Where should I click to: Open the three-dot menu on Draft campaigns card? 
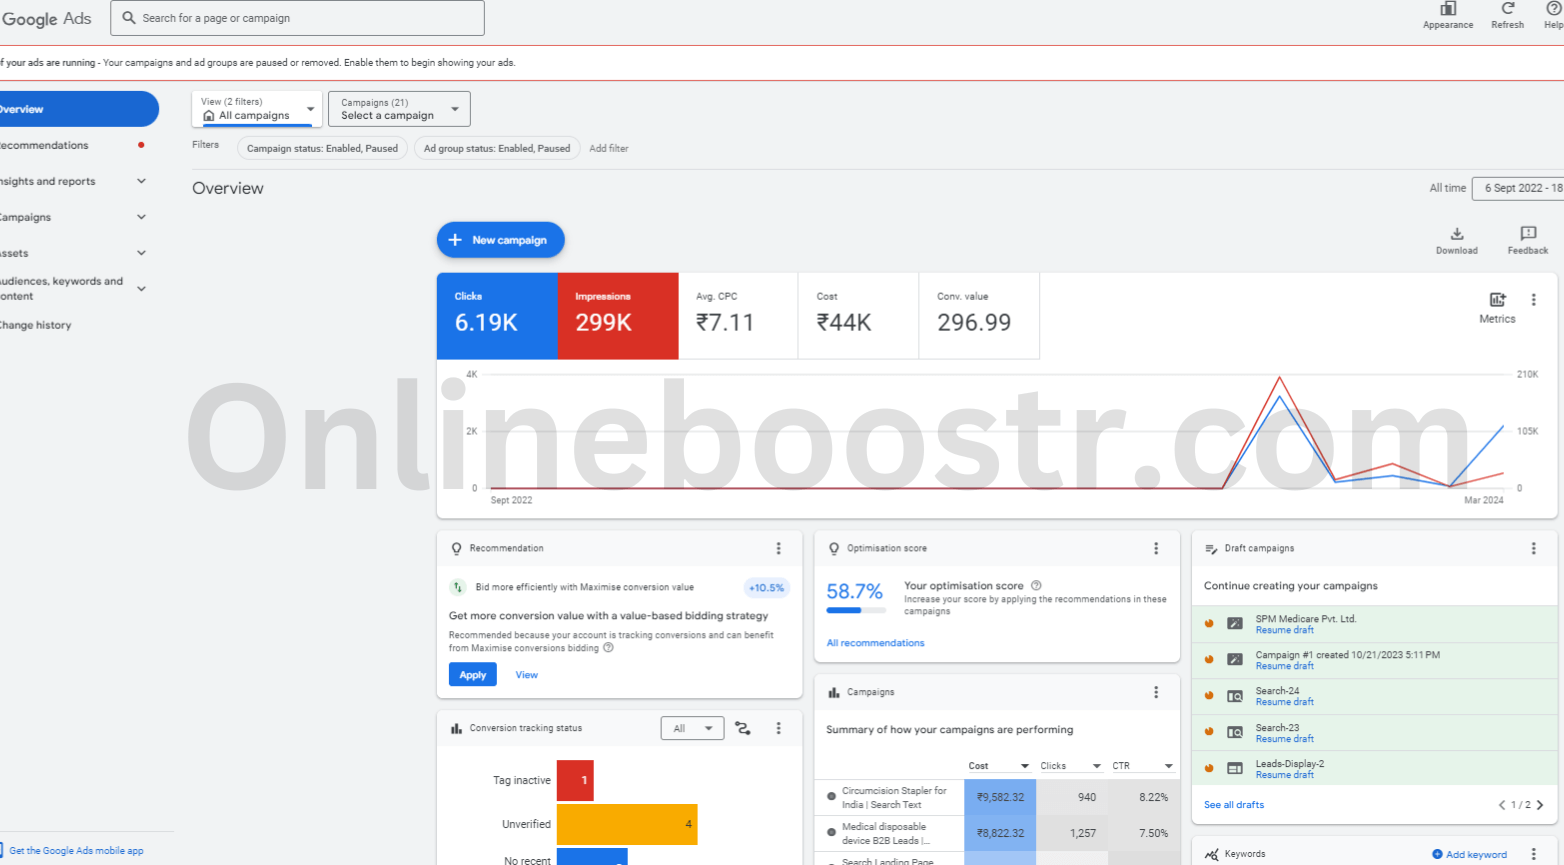point(1534,548)
